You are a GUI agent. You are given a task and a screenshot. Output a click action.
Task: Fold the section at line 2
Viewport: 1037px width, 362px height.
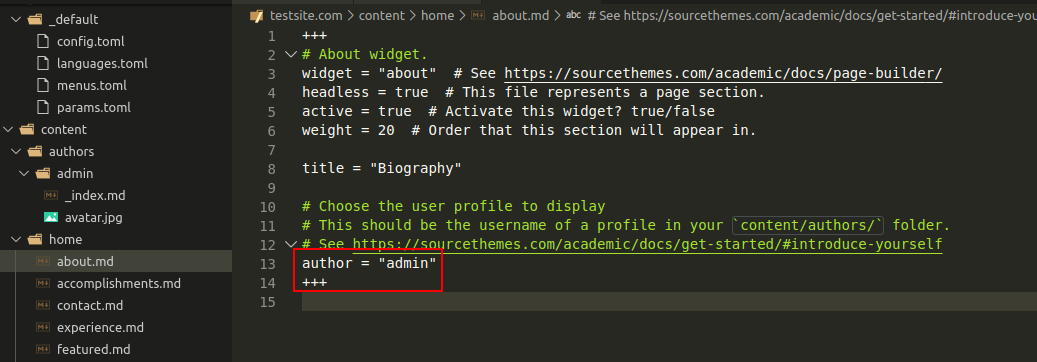290,54
